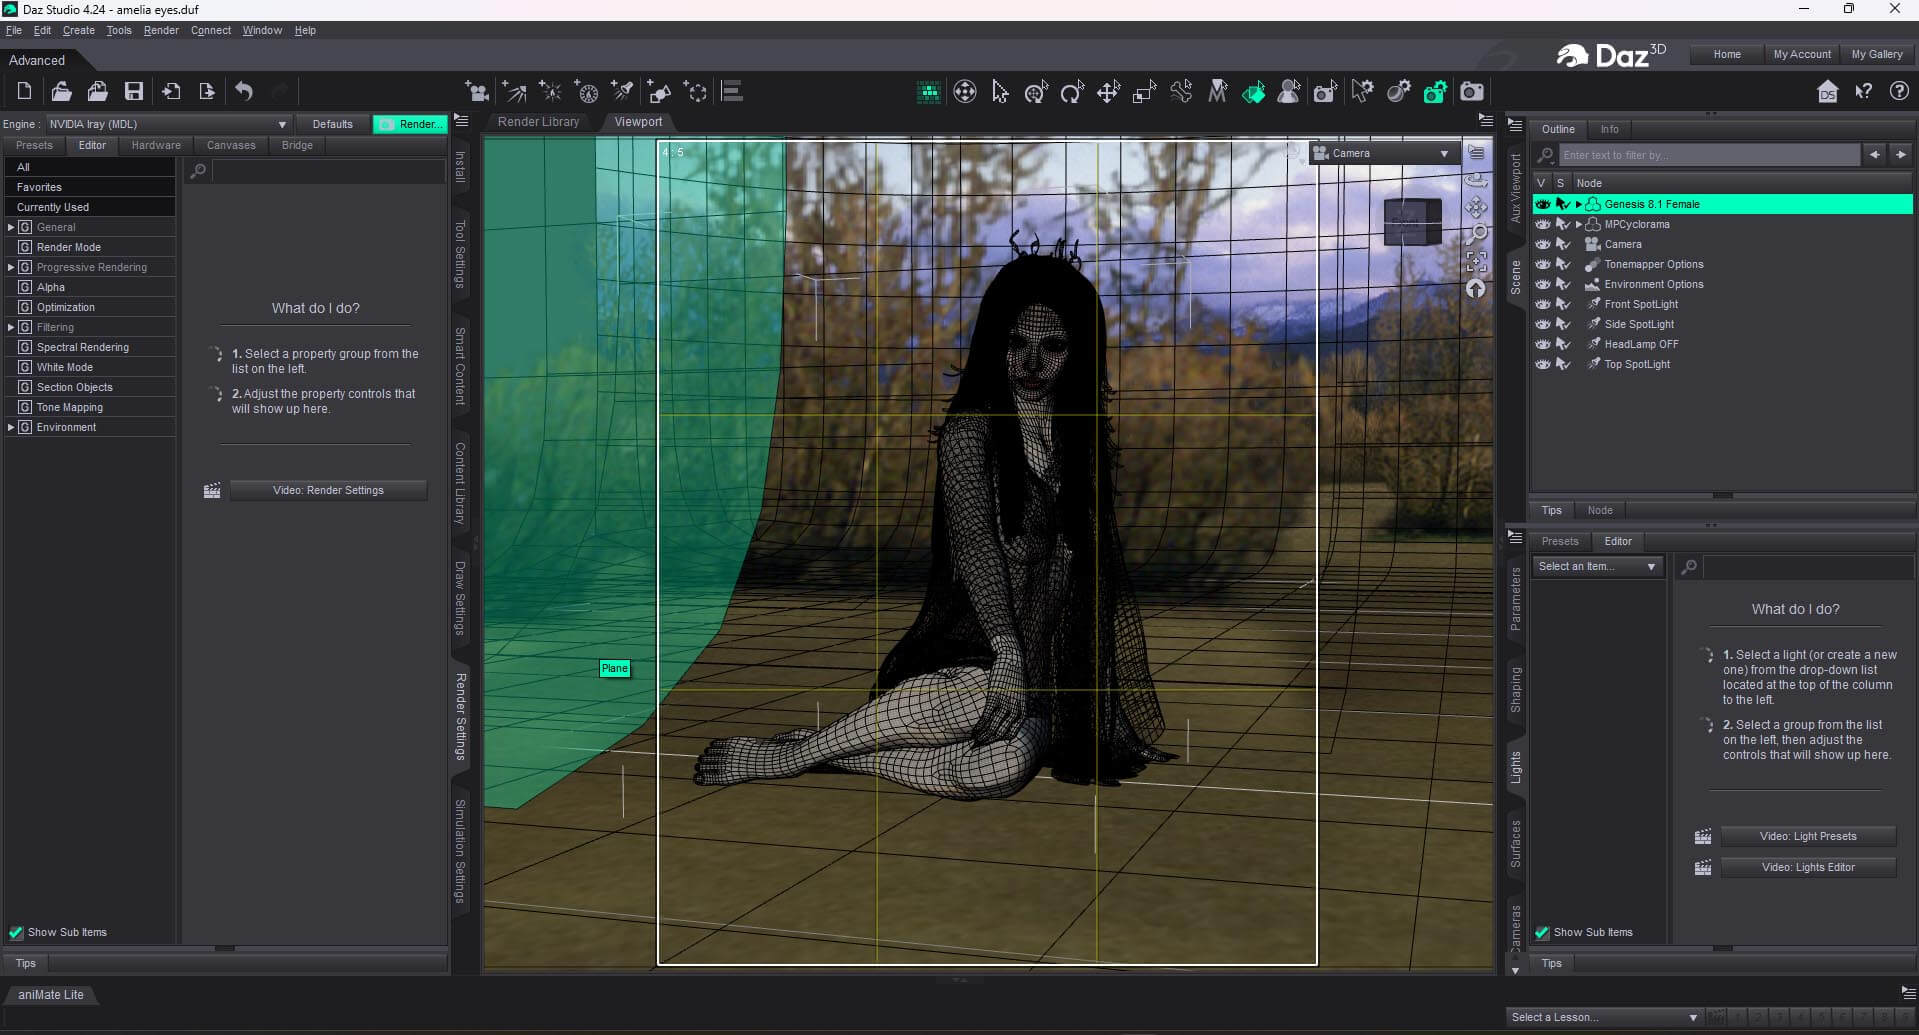The image size is (1919, 1035).
Task: Switch to the Render Library tab
Action: (x=538, y=122)
